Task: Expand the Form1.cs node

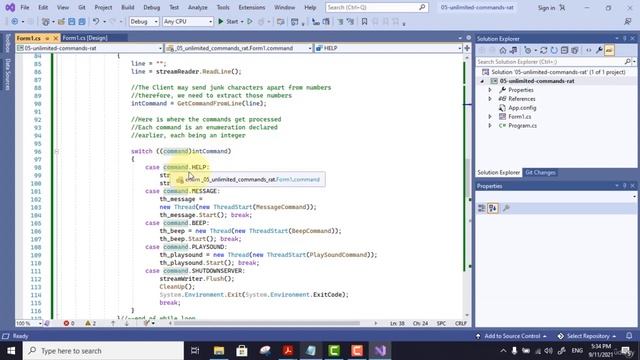Action: pyautogui.click(x=490, y=117)
